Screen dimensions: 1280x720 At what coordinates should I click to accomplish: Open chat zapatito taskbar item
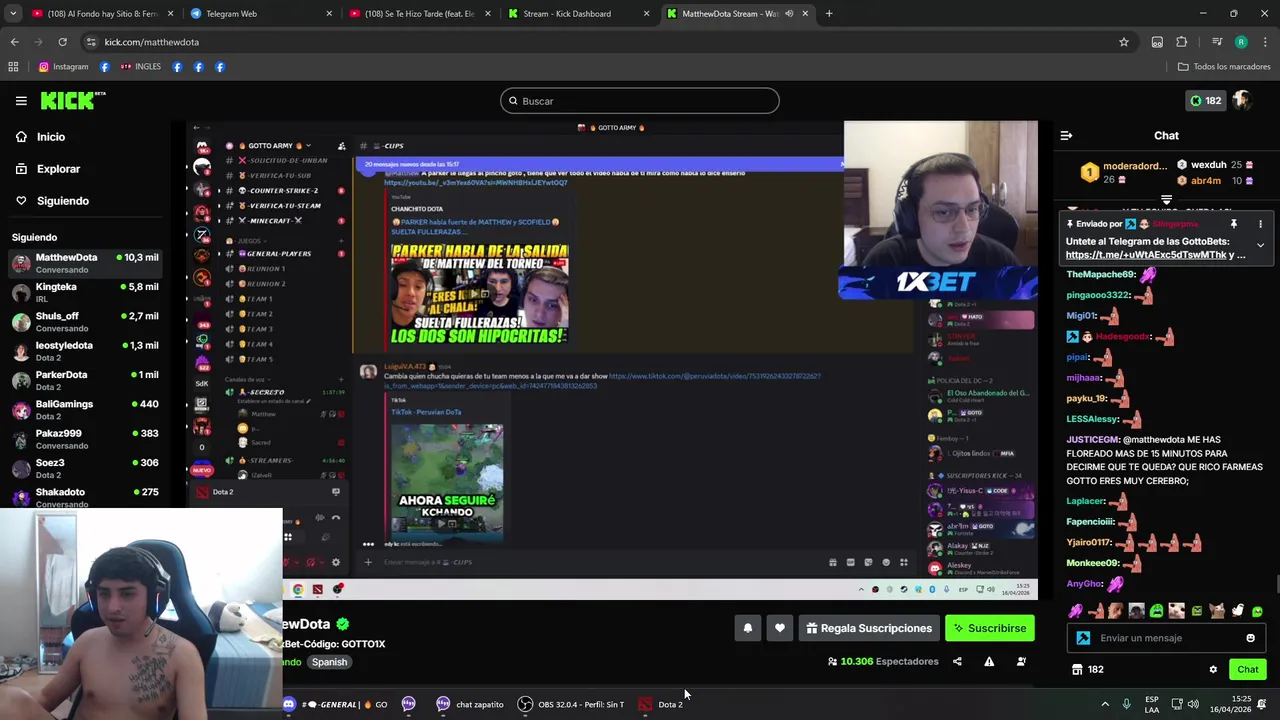469,705
